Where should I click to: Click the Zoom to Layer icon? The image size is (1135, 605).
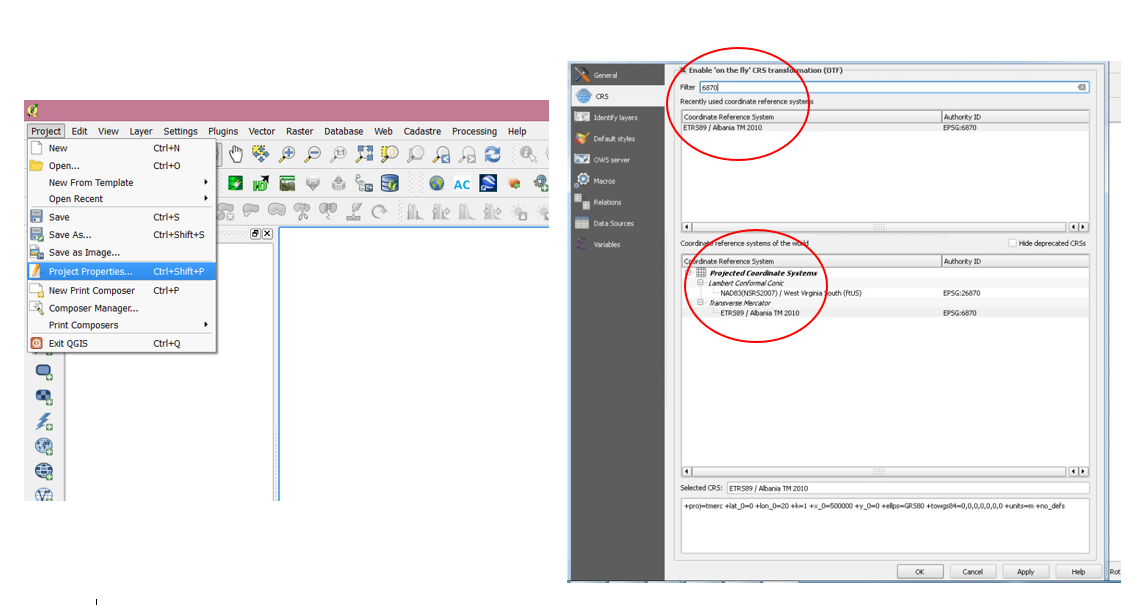[x=415, y=153]
